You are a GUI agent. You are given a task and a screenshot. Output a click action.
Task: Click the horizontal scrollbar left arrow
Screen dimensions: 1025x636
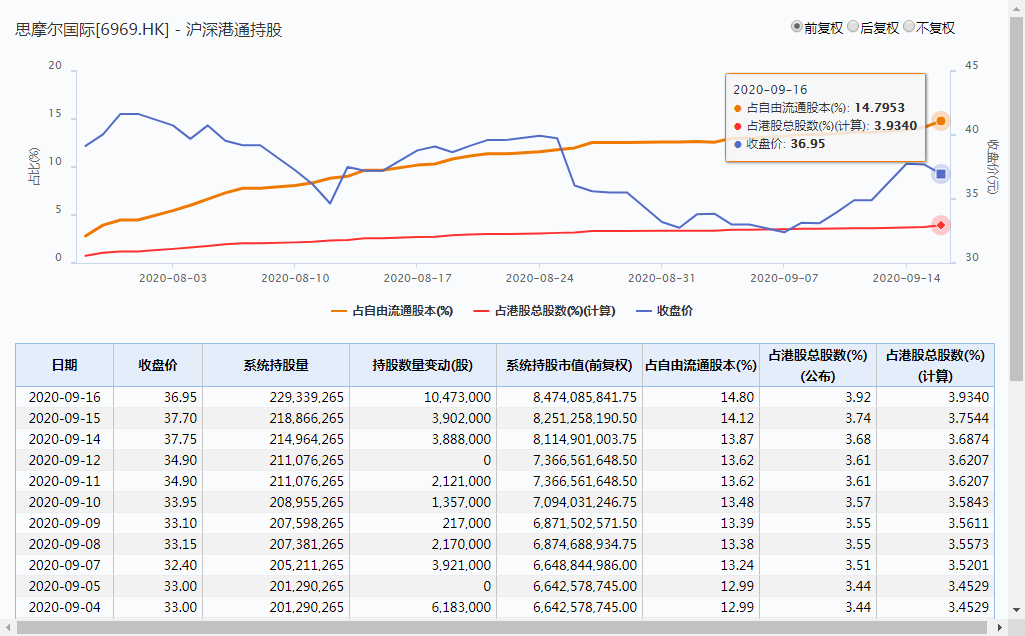pyautogui.click(x=8, y=628)
